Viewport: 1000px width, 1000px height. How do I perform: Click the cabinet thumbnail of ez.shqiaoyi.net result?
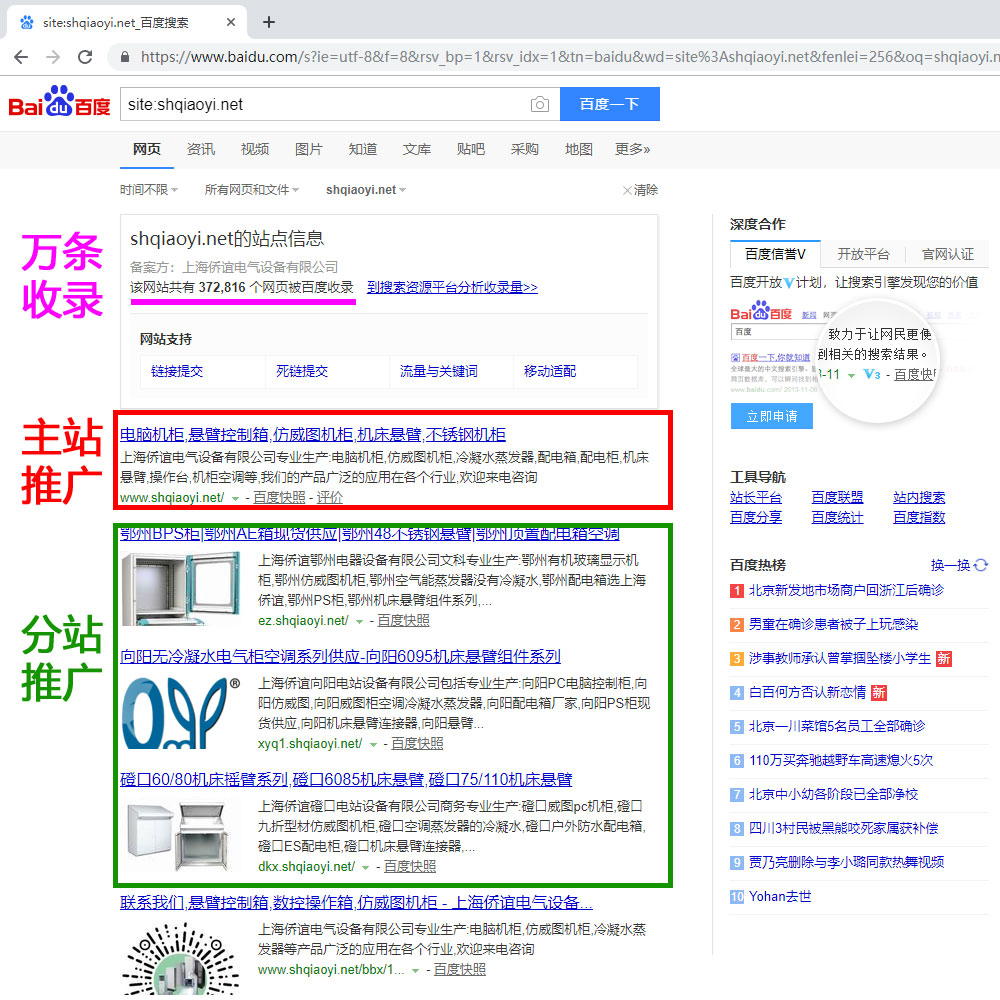click(181, 589)
